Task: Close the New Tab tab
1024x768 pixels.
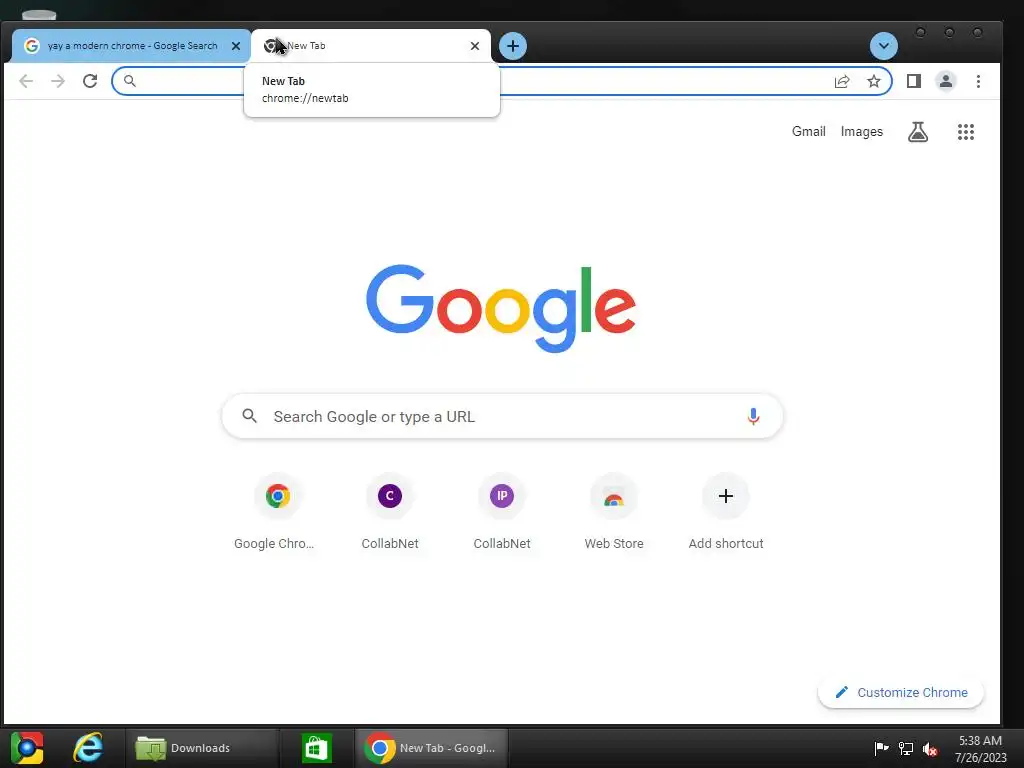Action: click(x=475, y=46)
